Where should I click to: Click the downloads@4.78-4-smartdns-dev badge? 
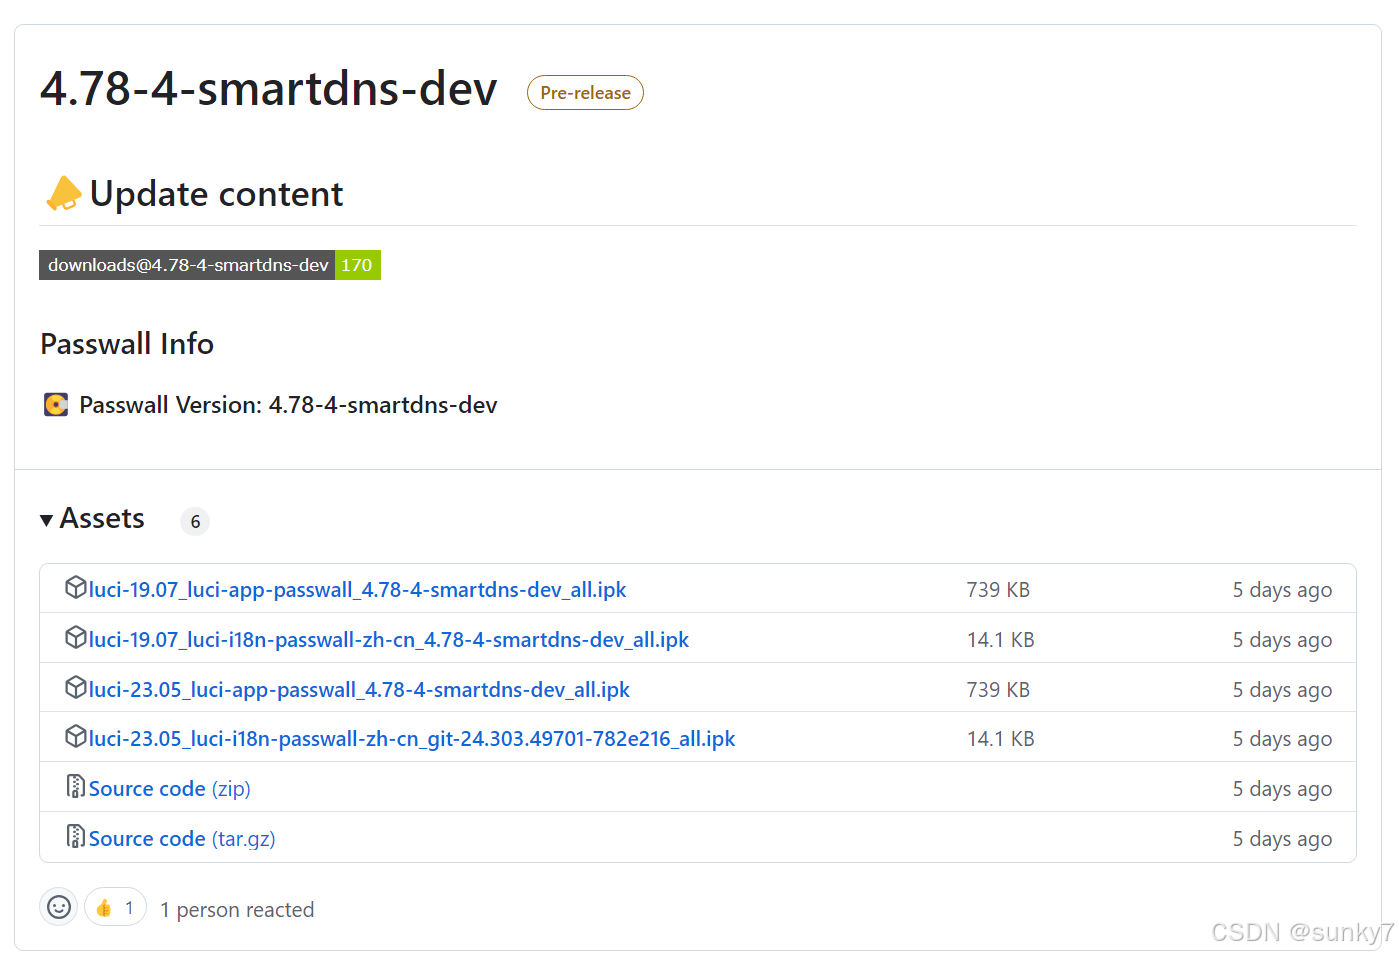210,265
